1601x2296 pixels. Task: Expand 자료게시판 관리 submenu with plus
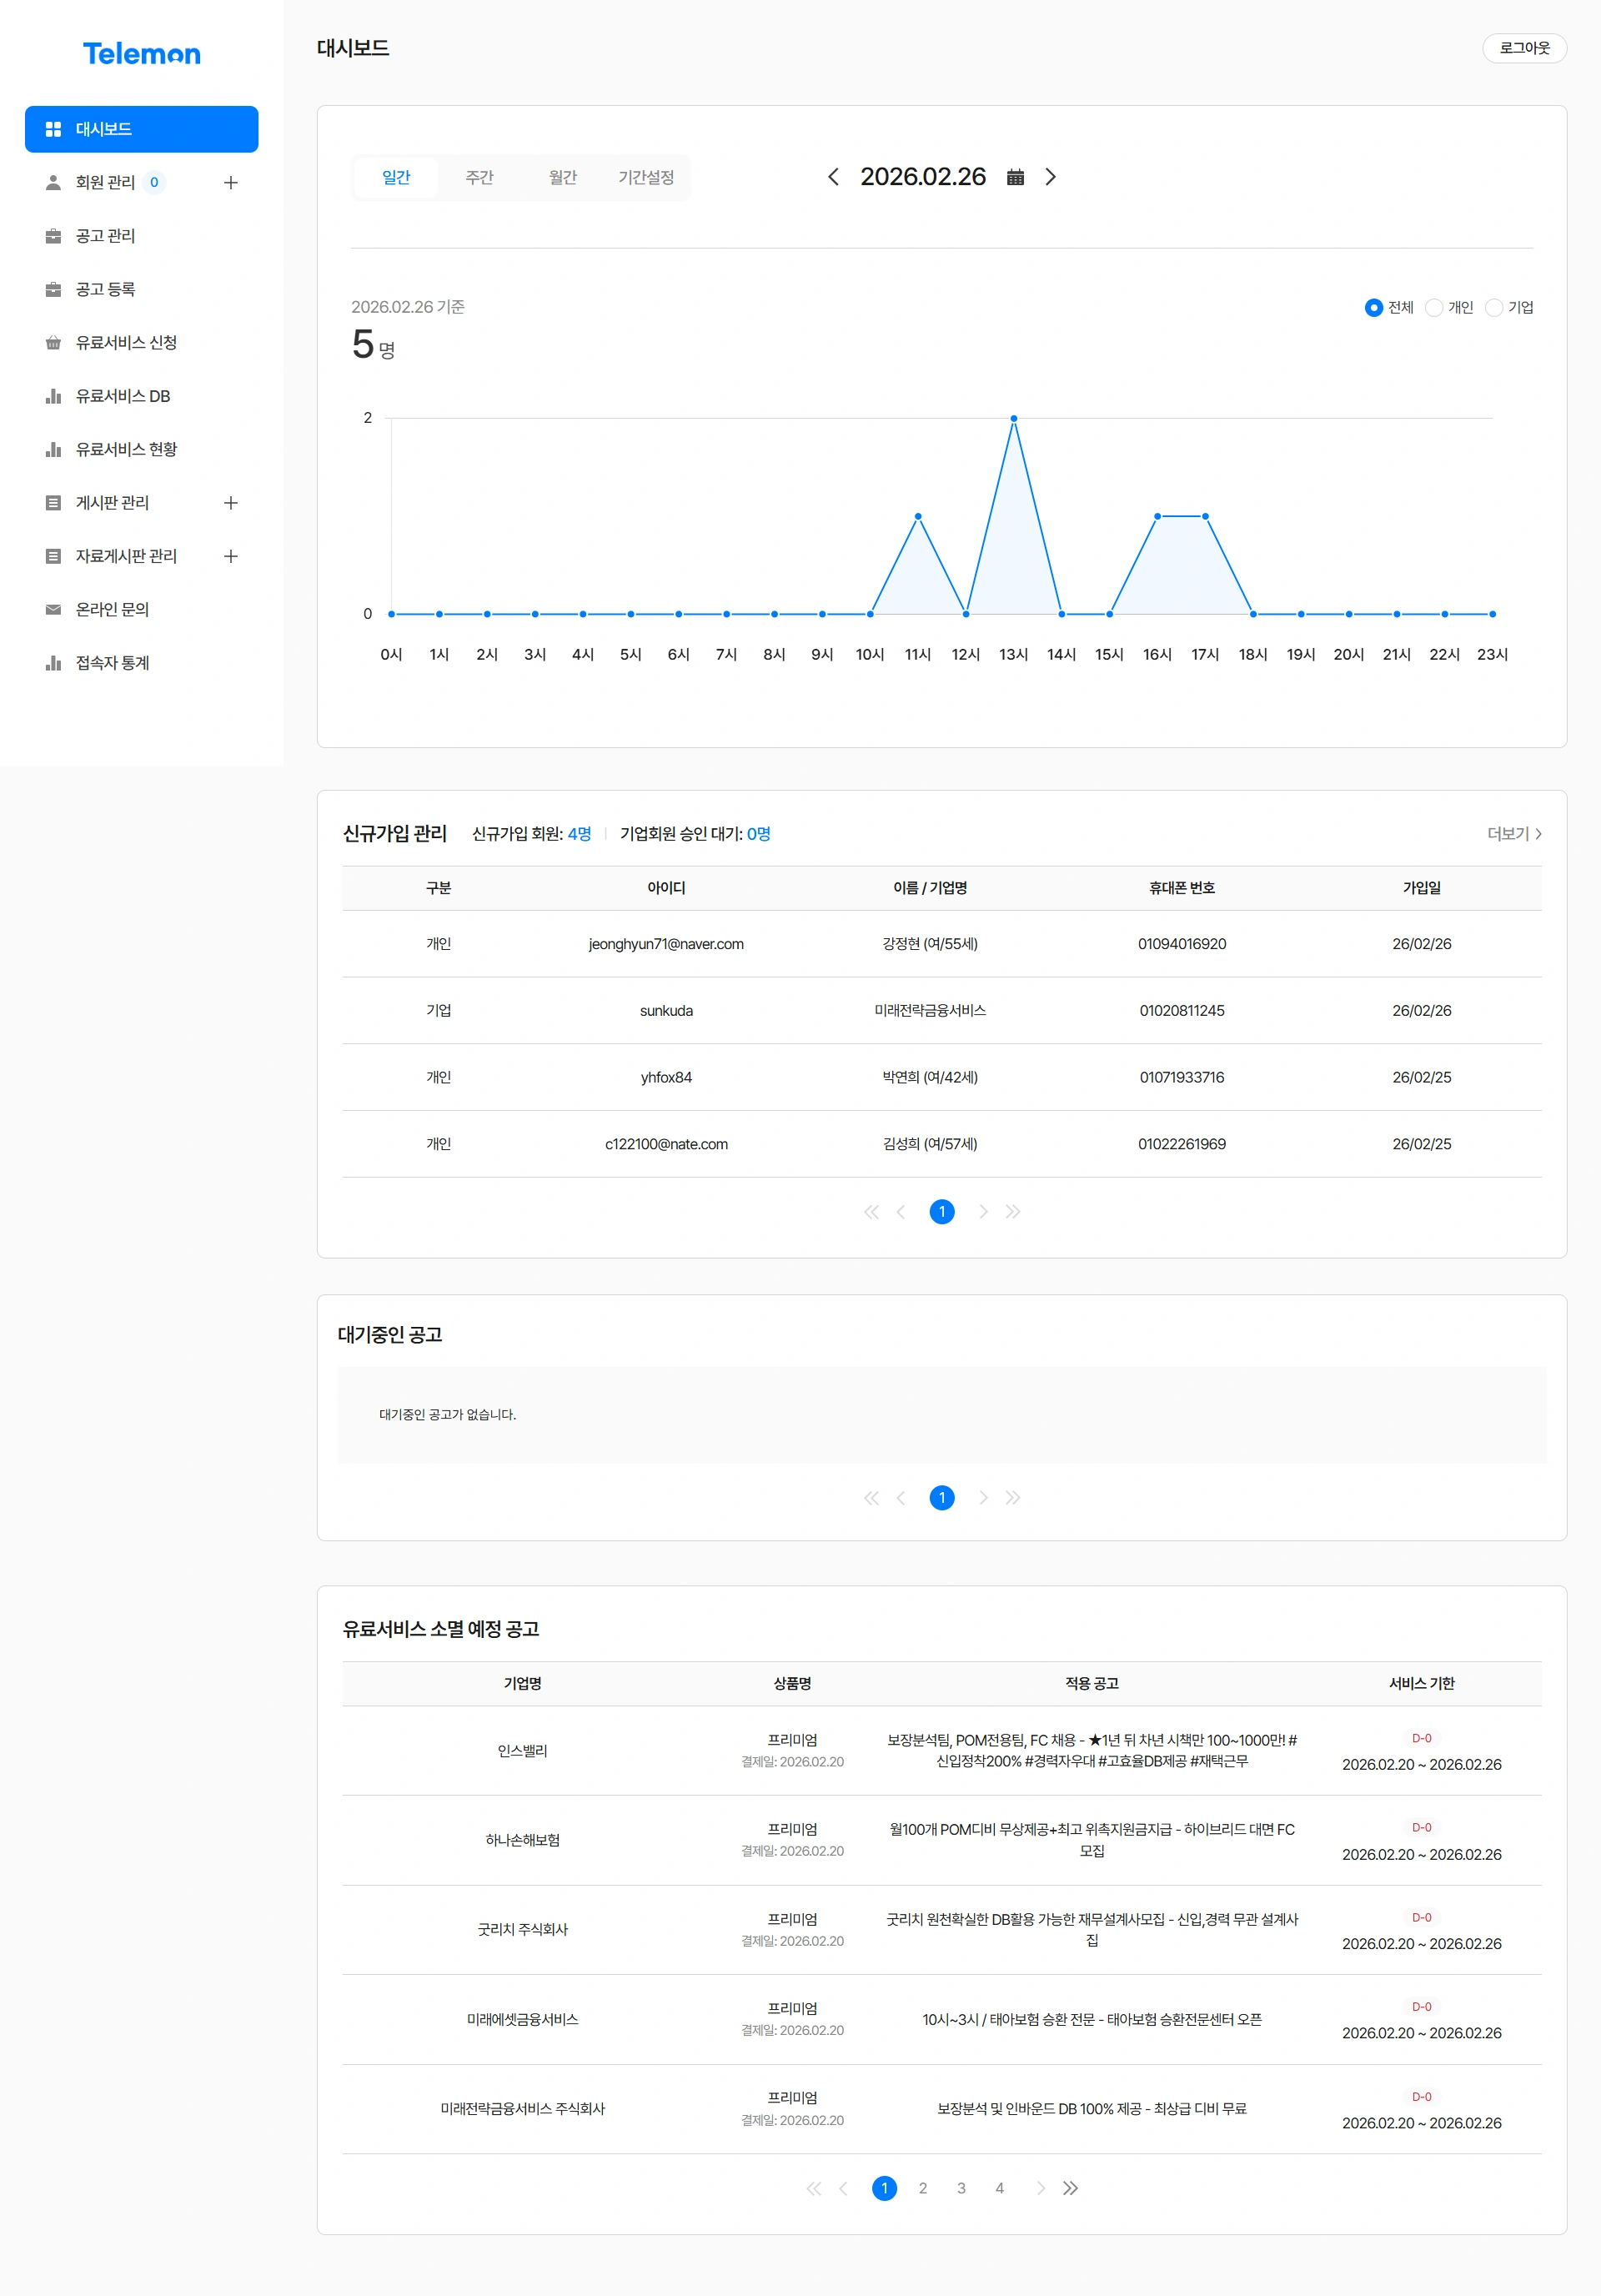pos(231,556)
